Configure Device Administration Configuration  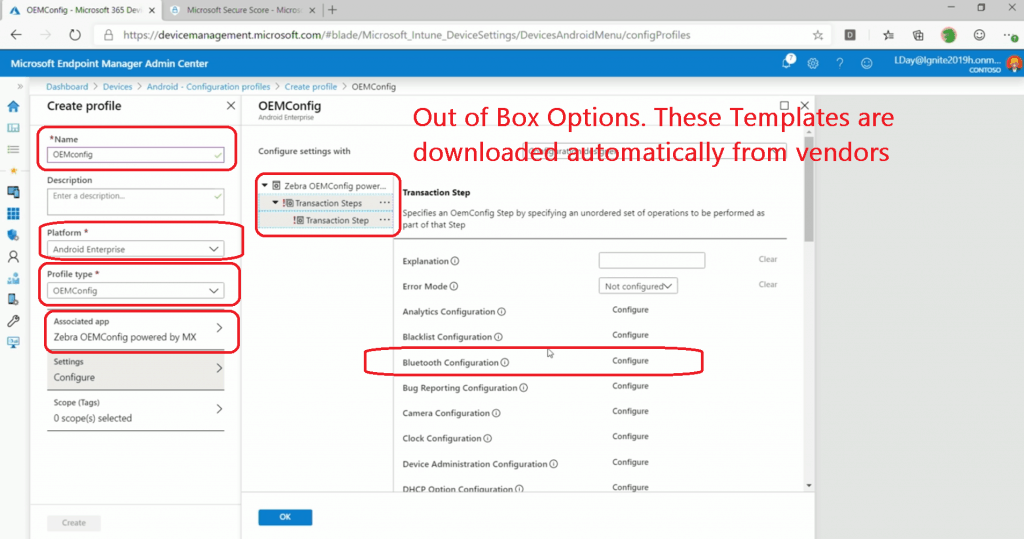(x=630, y=462)
